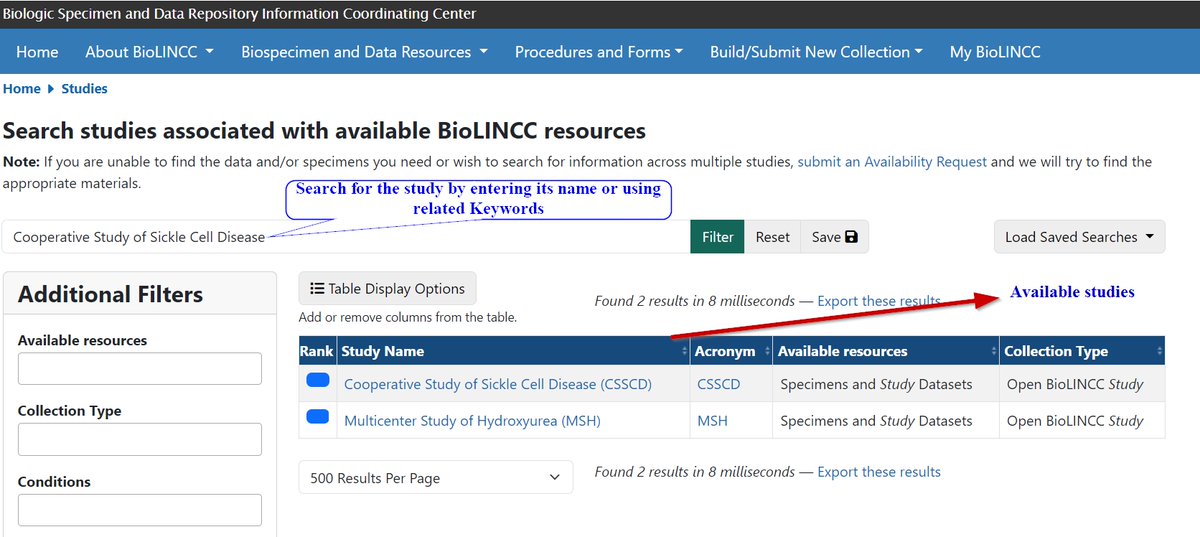This screenshot has height=537, width=1200.
Task: Sort by Study Name column header
Action: tap(513, 351)
